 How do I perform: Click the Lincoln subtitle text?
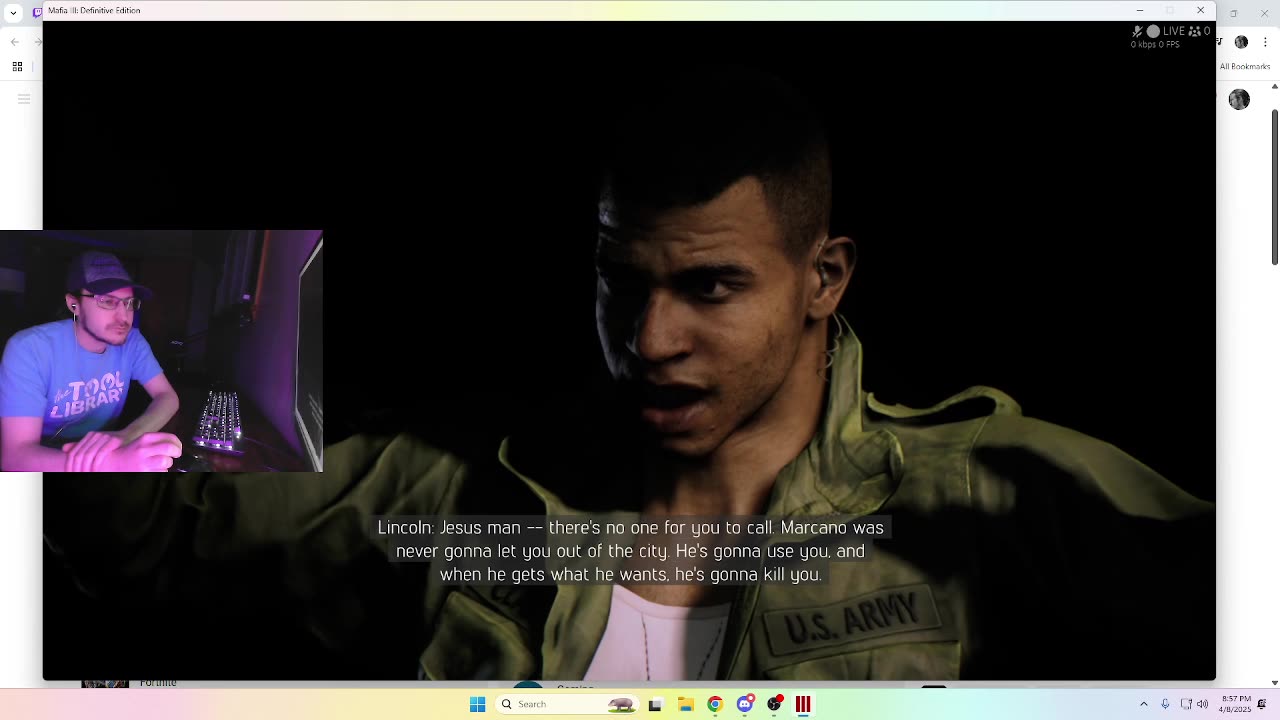click(630, 551)
